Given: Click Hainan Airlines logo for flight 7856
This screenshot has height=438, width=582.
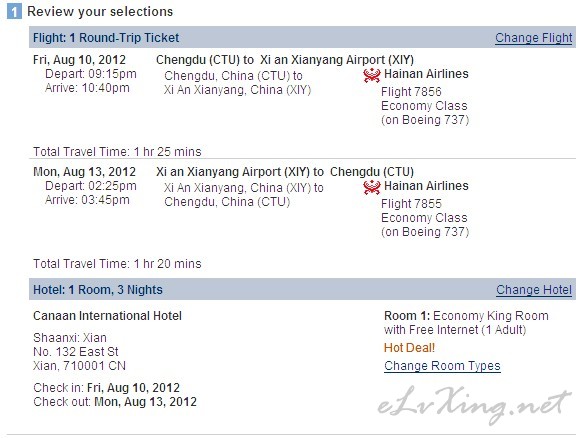Looking at the screenshot, I should tap(372, 75).
